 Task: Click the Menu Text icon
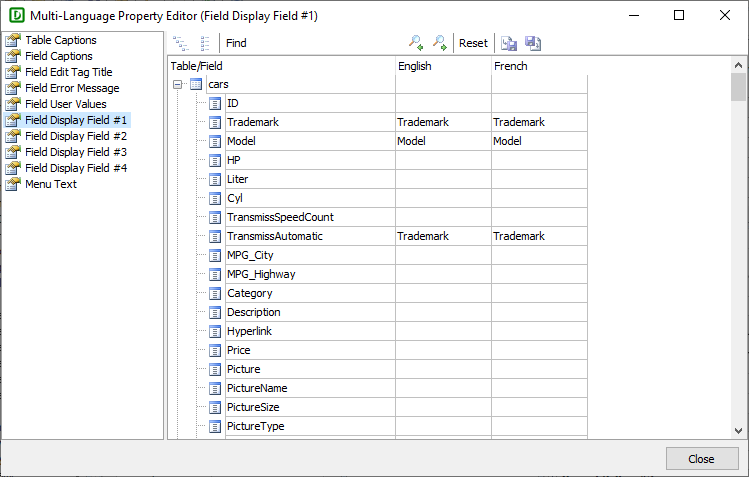coord(13,184)
